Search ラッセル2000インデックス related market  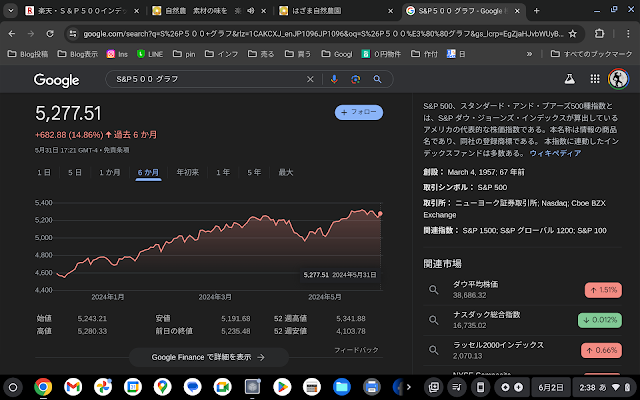point(522,350)
